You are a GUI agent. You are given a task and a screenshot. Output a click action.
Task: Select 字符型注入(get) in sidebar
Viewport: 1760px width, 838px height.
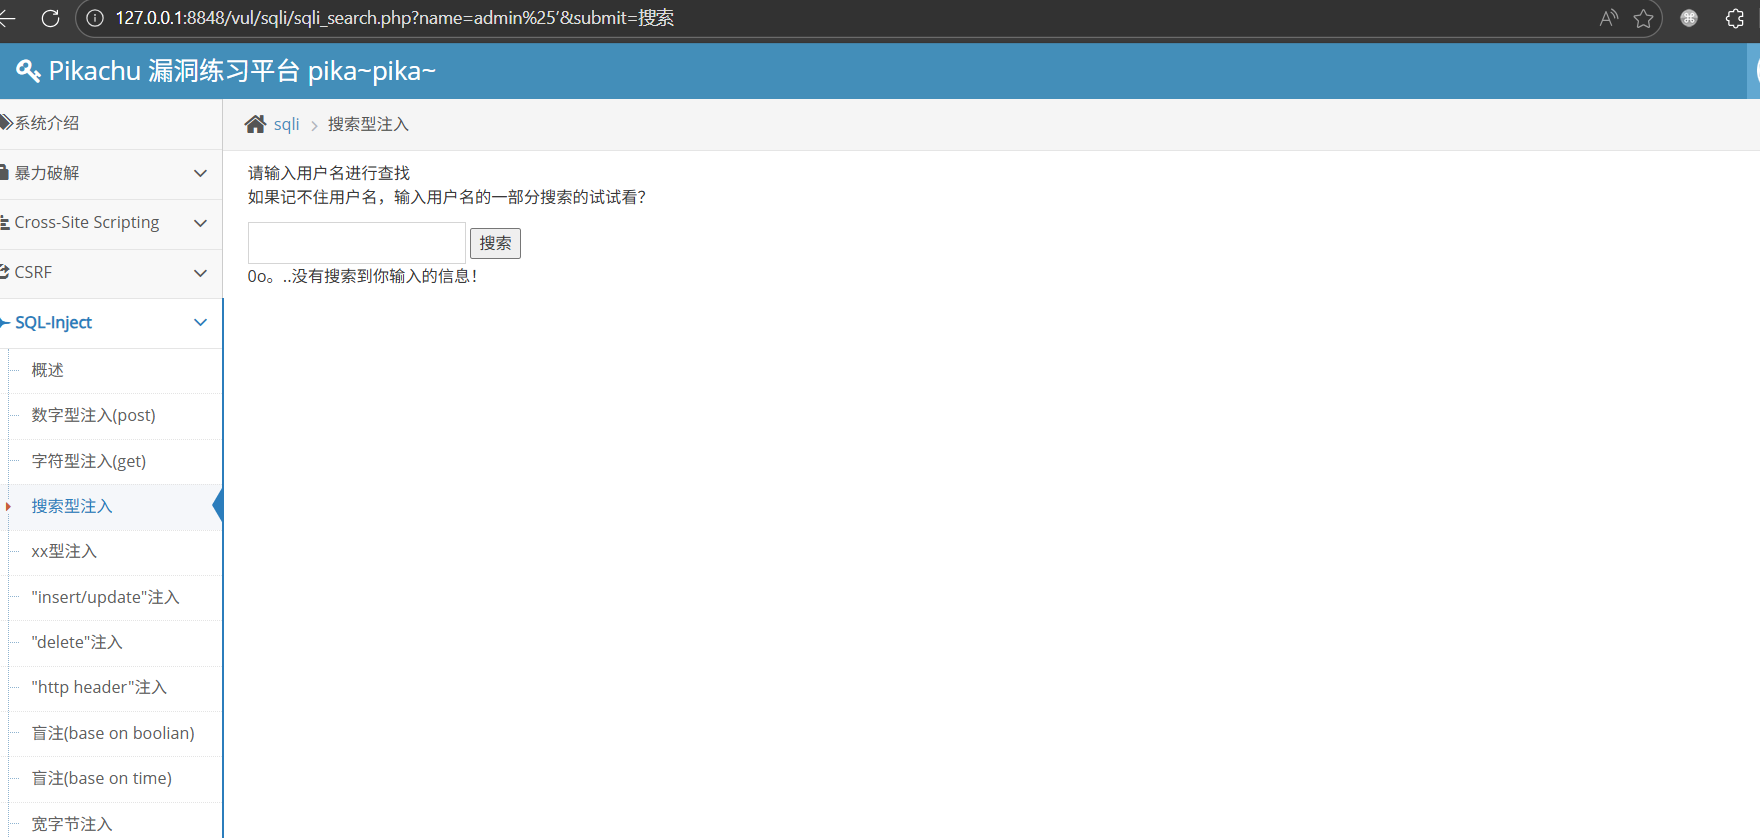(88, 461)
